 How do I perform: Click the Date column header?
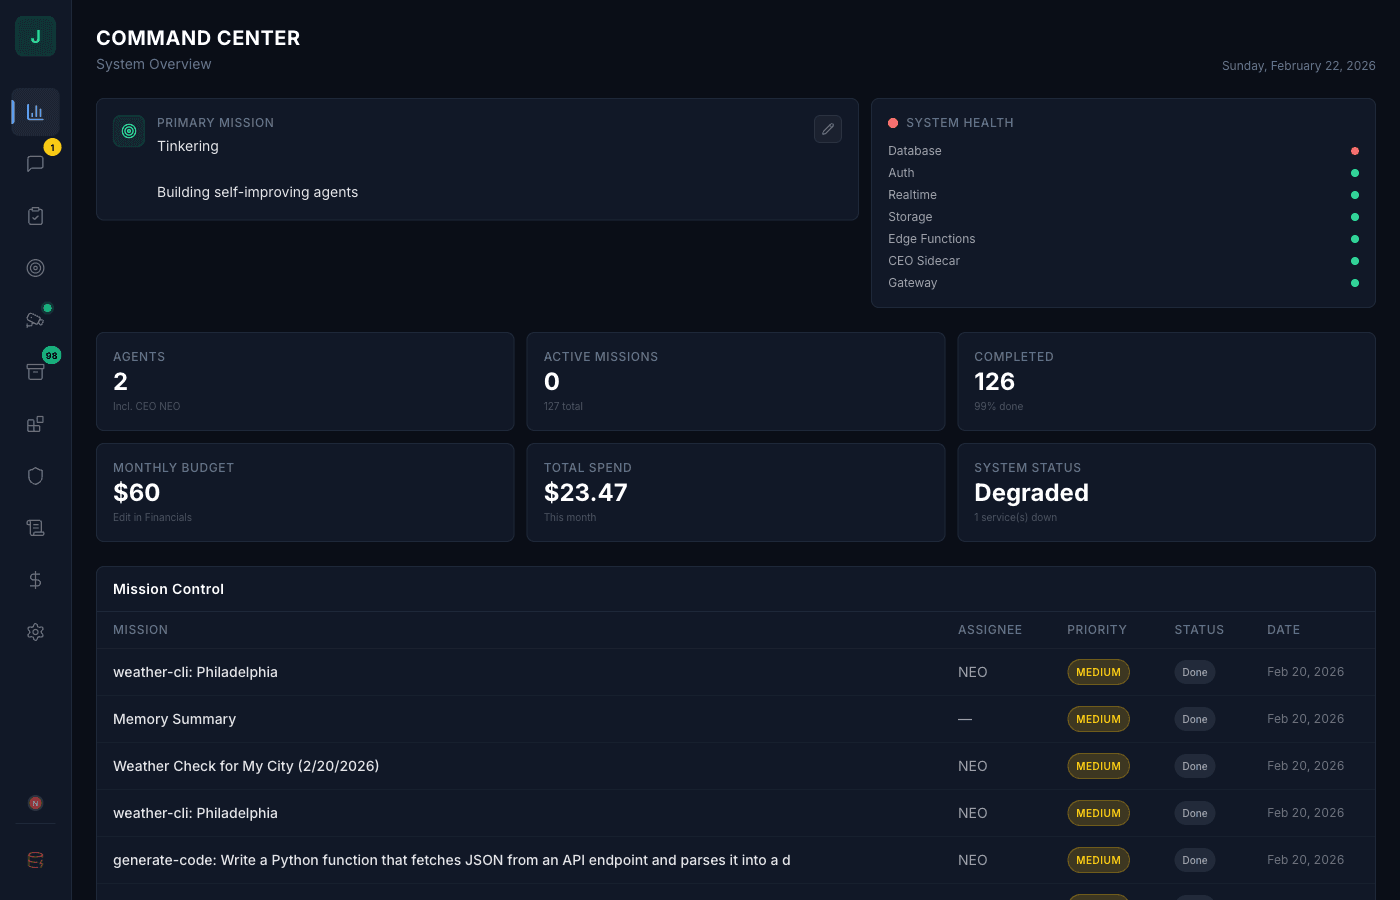point(1283,630)
